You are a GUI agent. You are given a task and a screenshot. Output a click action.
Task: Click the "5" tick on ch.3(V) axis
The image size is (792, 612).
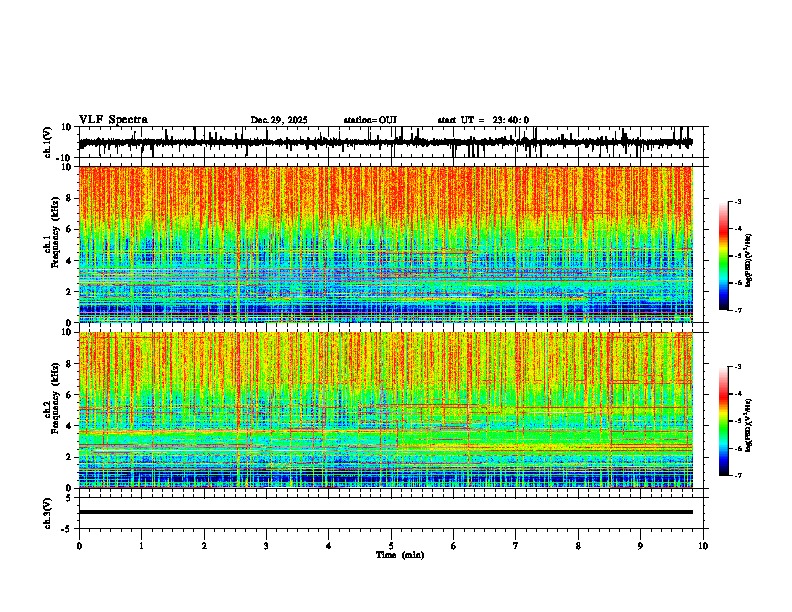pyautogui.click(x=70, y=498)
